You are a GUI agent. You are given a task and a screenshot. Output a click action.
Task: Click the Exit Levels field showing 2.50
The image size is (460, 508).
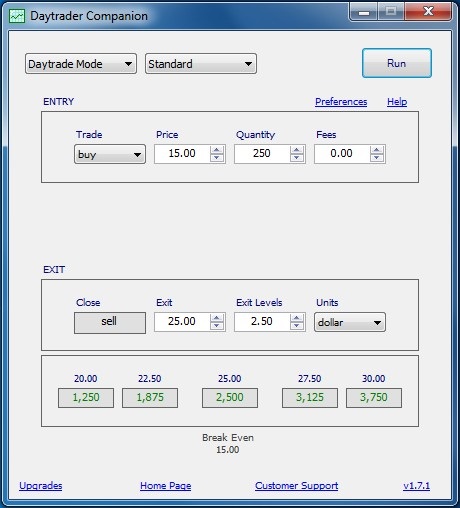click(x=262, y=322)
